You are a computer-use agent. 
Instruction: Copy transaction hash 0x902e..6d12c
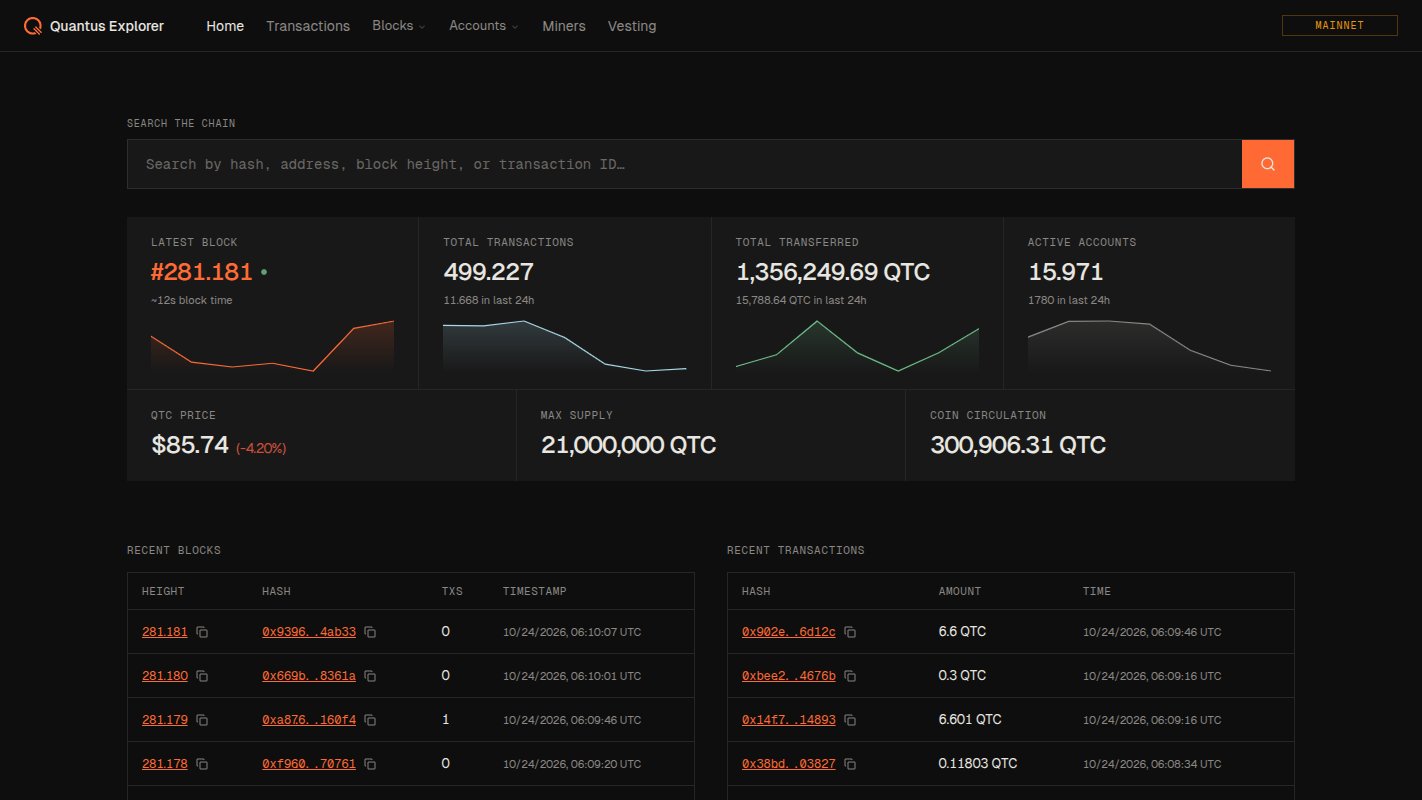tap(850, 632)
